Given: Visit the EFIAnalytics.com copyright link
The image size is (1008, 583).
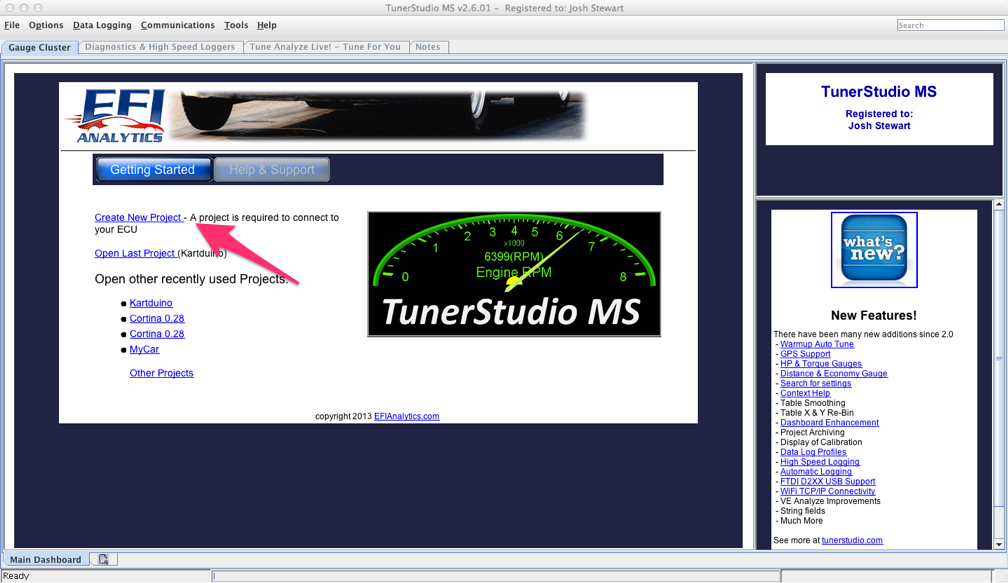Looking at the screenshot, I should (x=407, y=416).
